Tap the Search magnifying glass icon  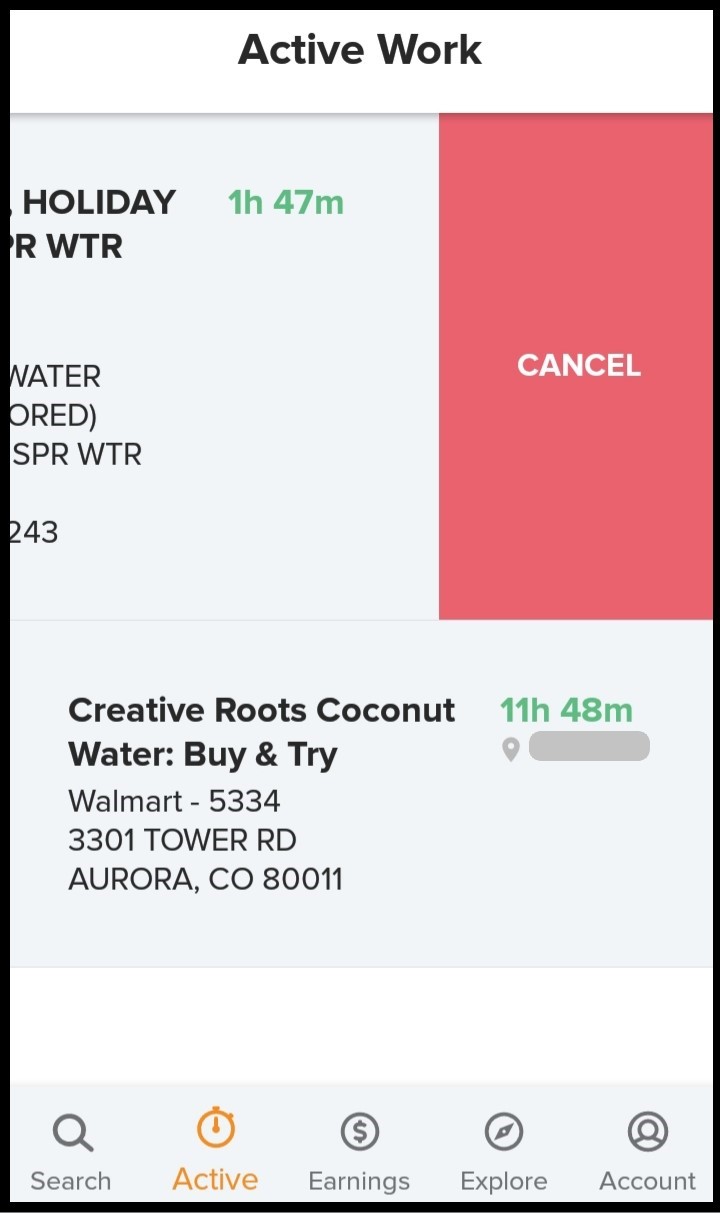[x=72, y=1133]
